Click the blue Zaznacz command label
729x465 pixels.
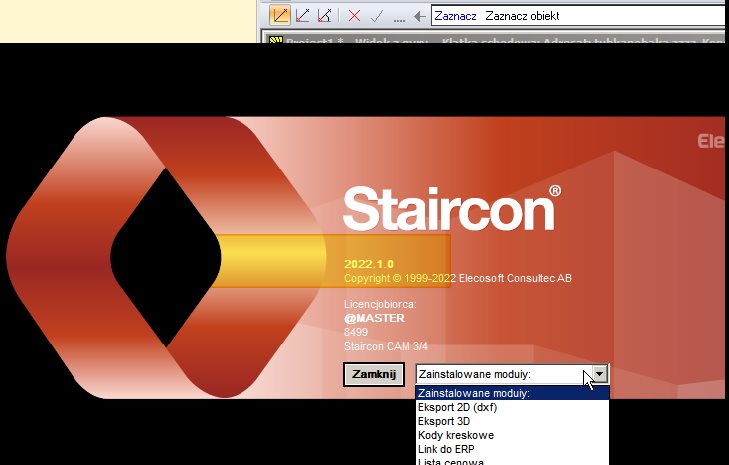pyautogui.click(x=455, y=16)
